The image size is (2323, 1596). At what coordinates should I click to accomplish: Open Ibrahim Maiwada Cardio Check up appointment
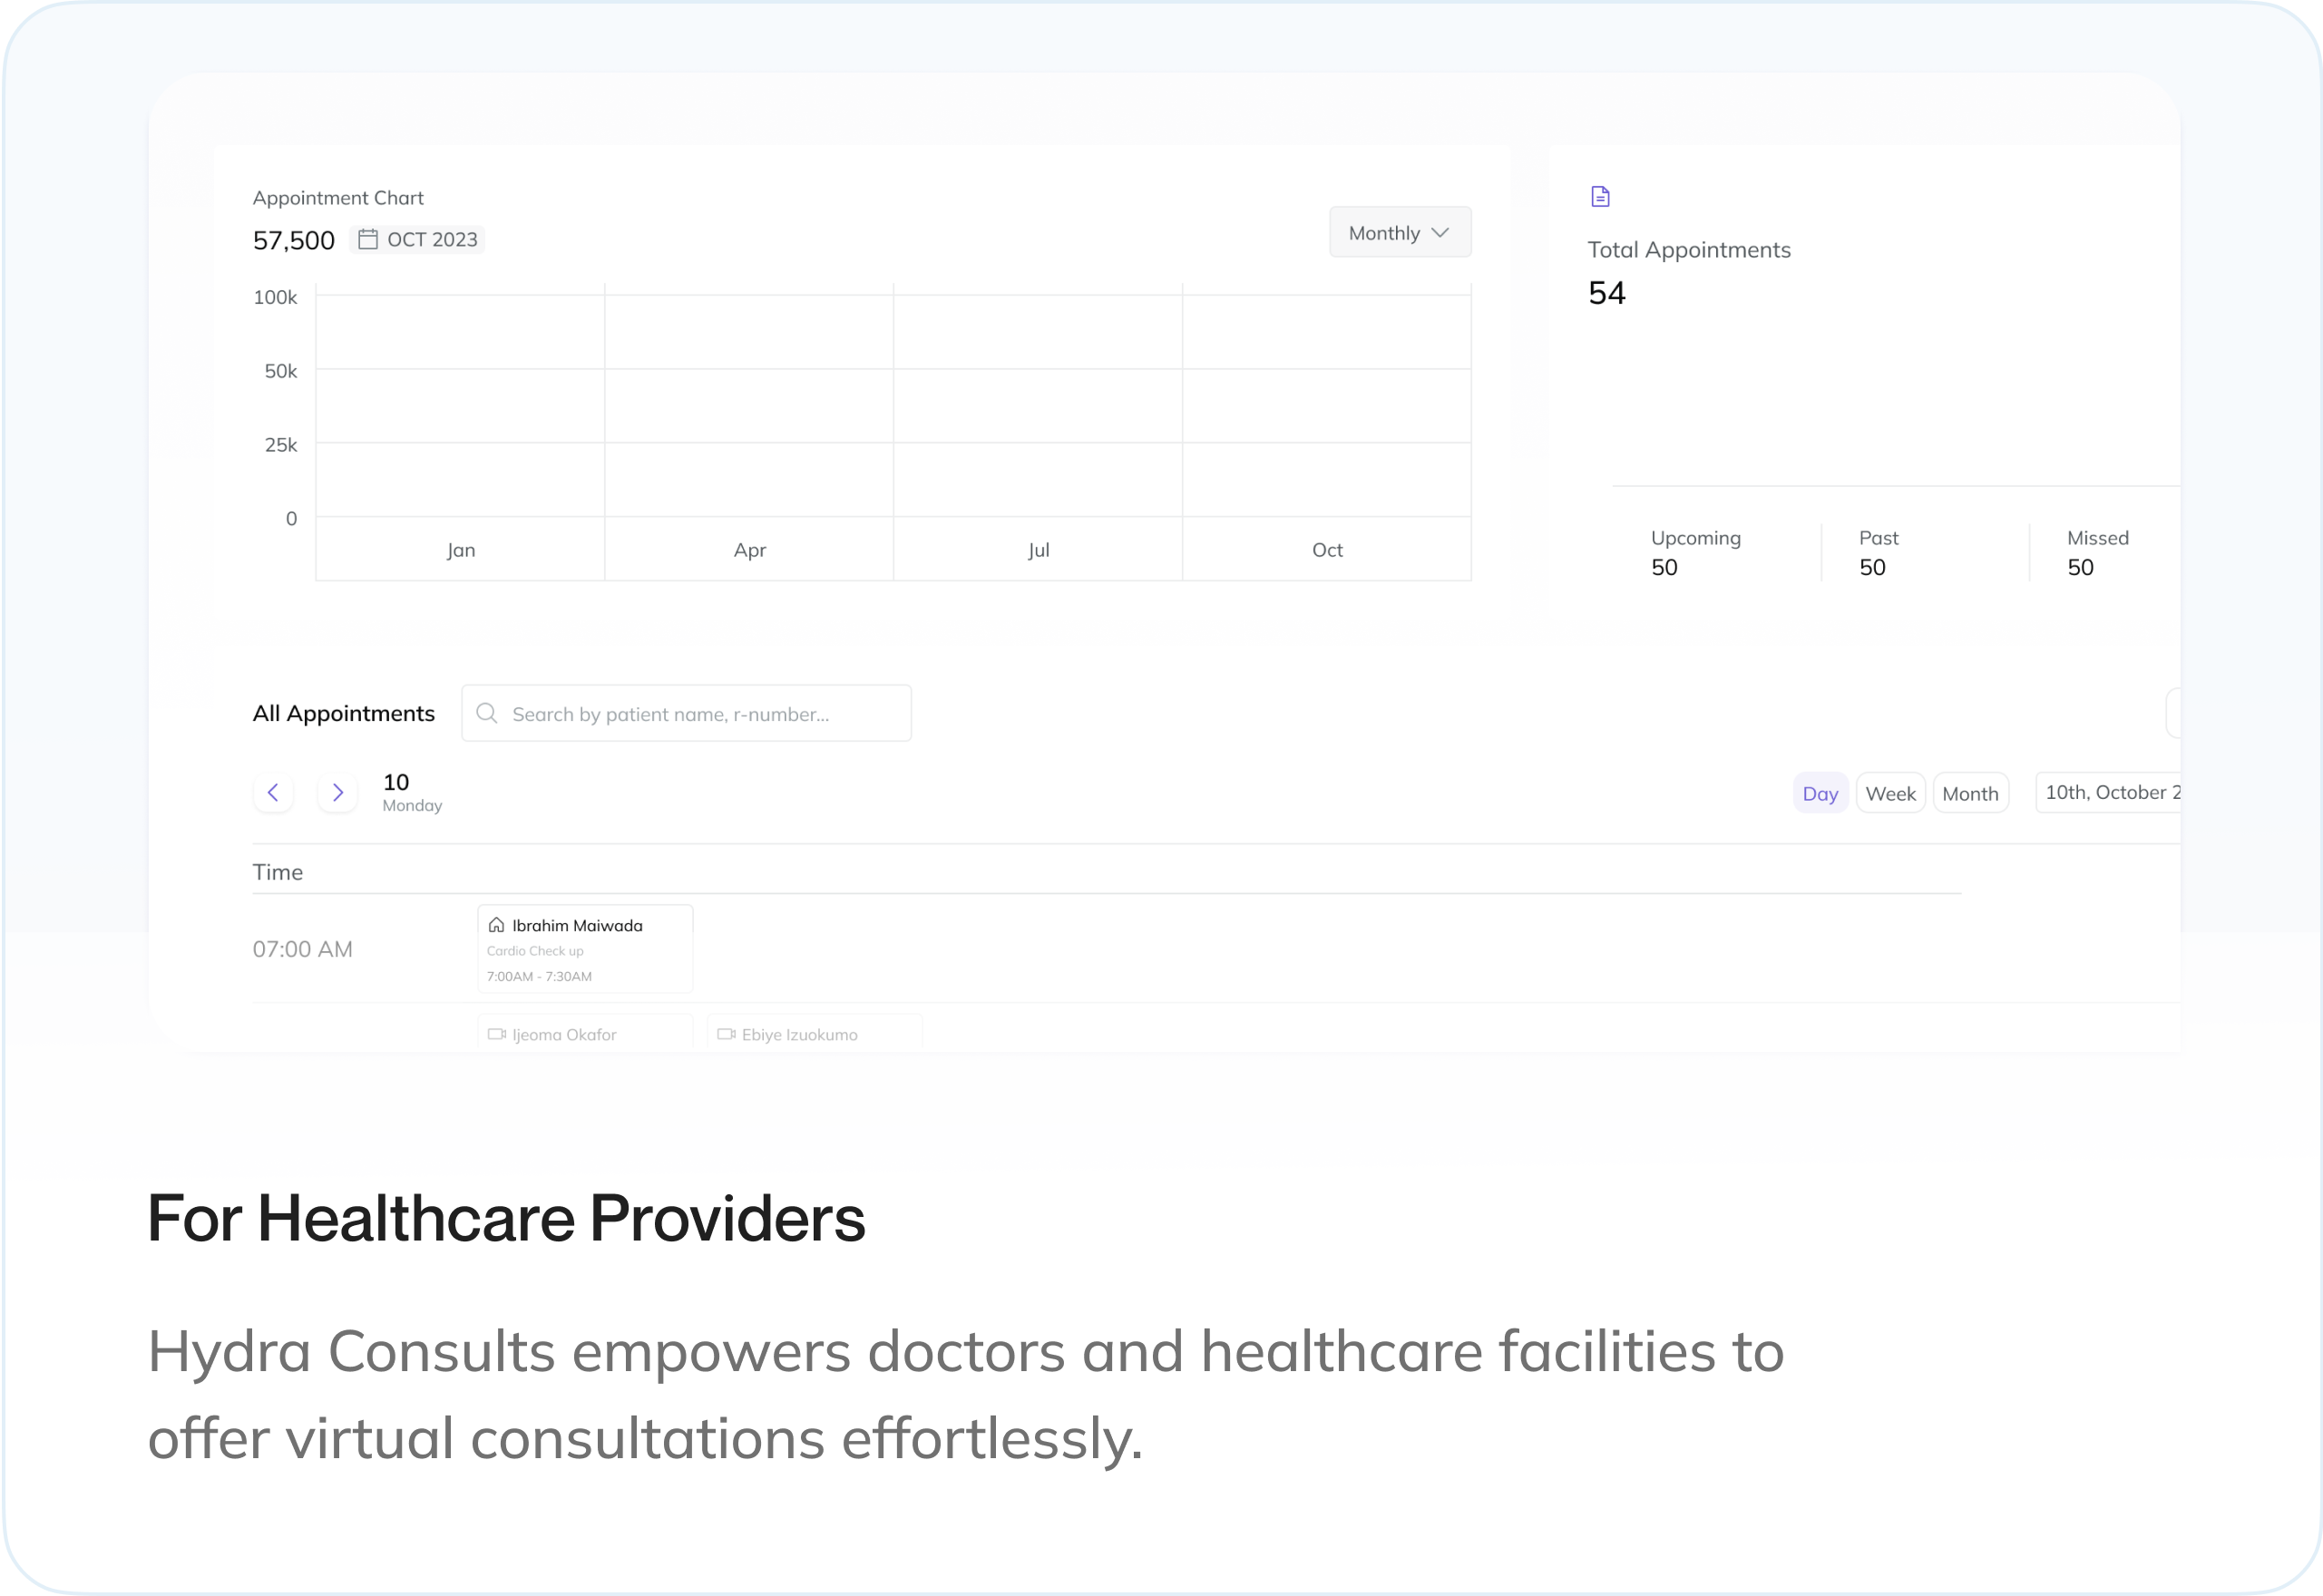[x=585, y=950]
